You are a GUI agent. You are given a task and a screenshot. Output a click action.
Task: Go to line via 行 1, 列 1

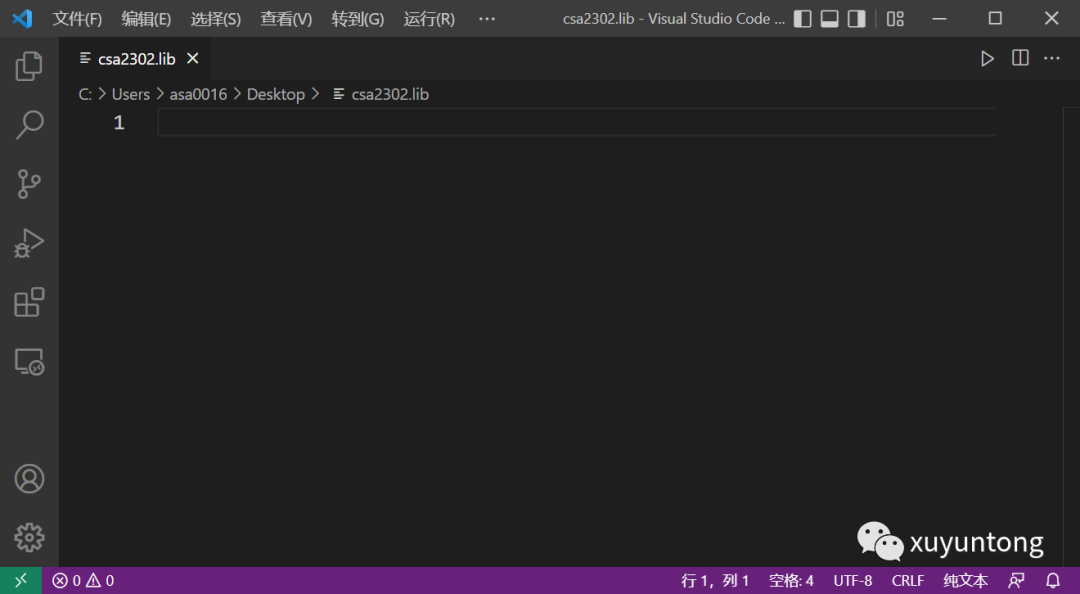click(x=715, y=581)
